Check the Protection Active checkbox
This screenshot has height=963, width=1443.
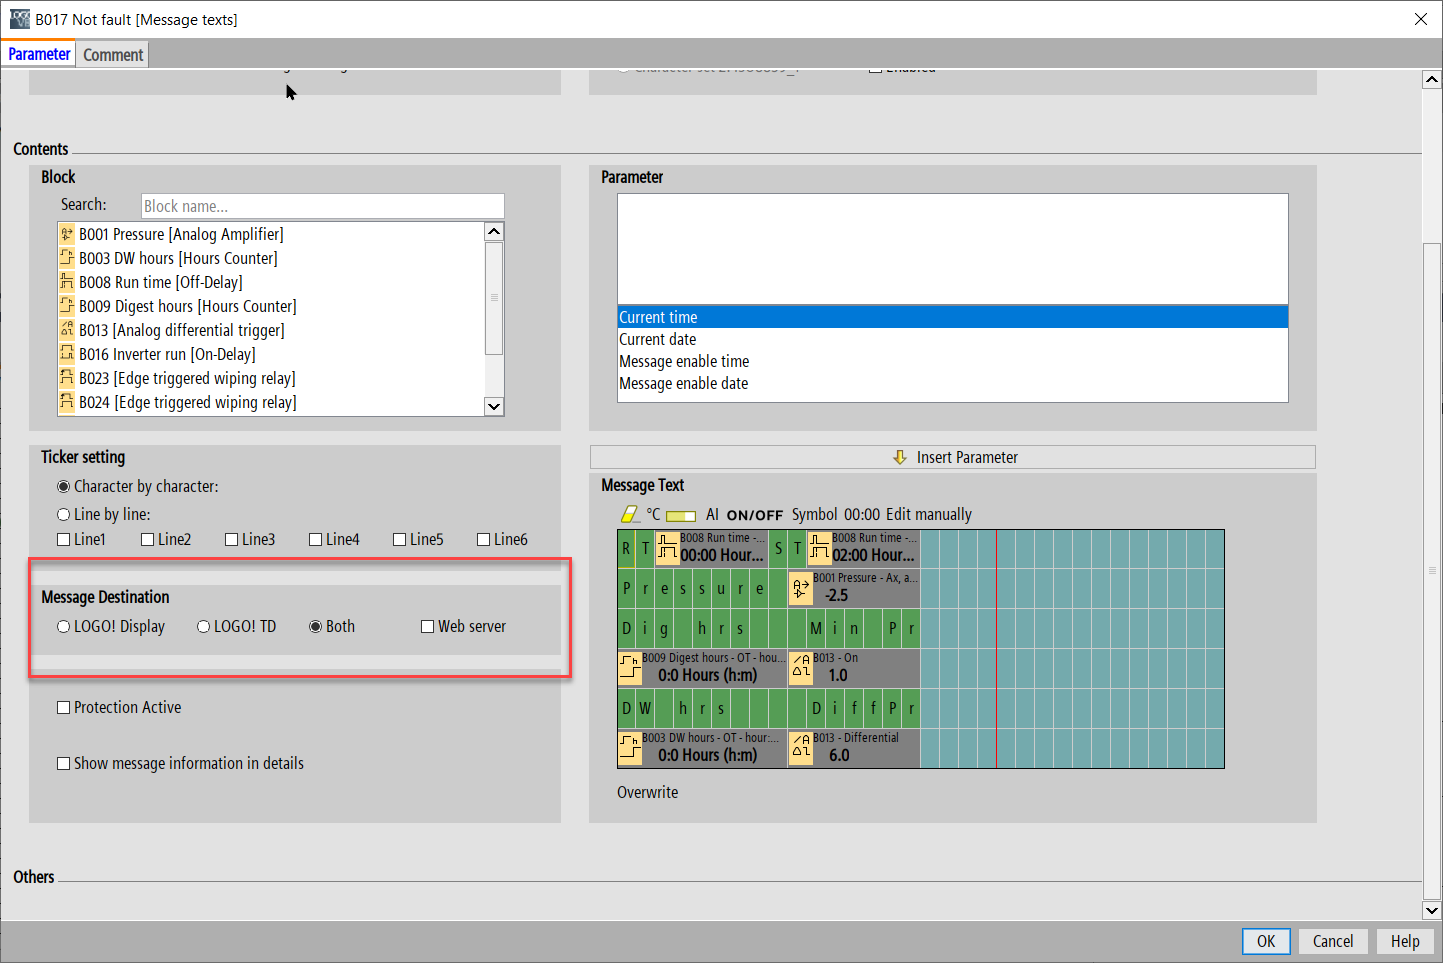pos(64,708)
